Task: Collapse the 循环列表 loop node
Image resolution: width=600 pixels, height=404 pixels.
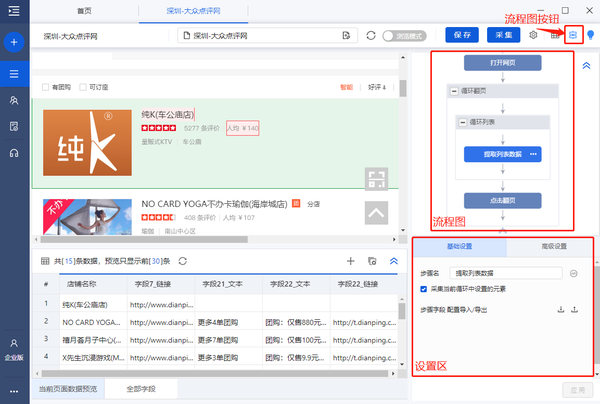Action: tap(463, 122)
